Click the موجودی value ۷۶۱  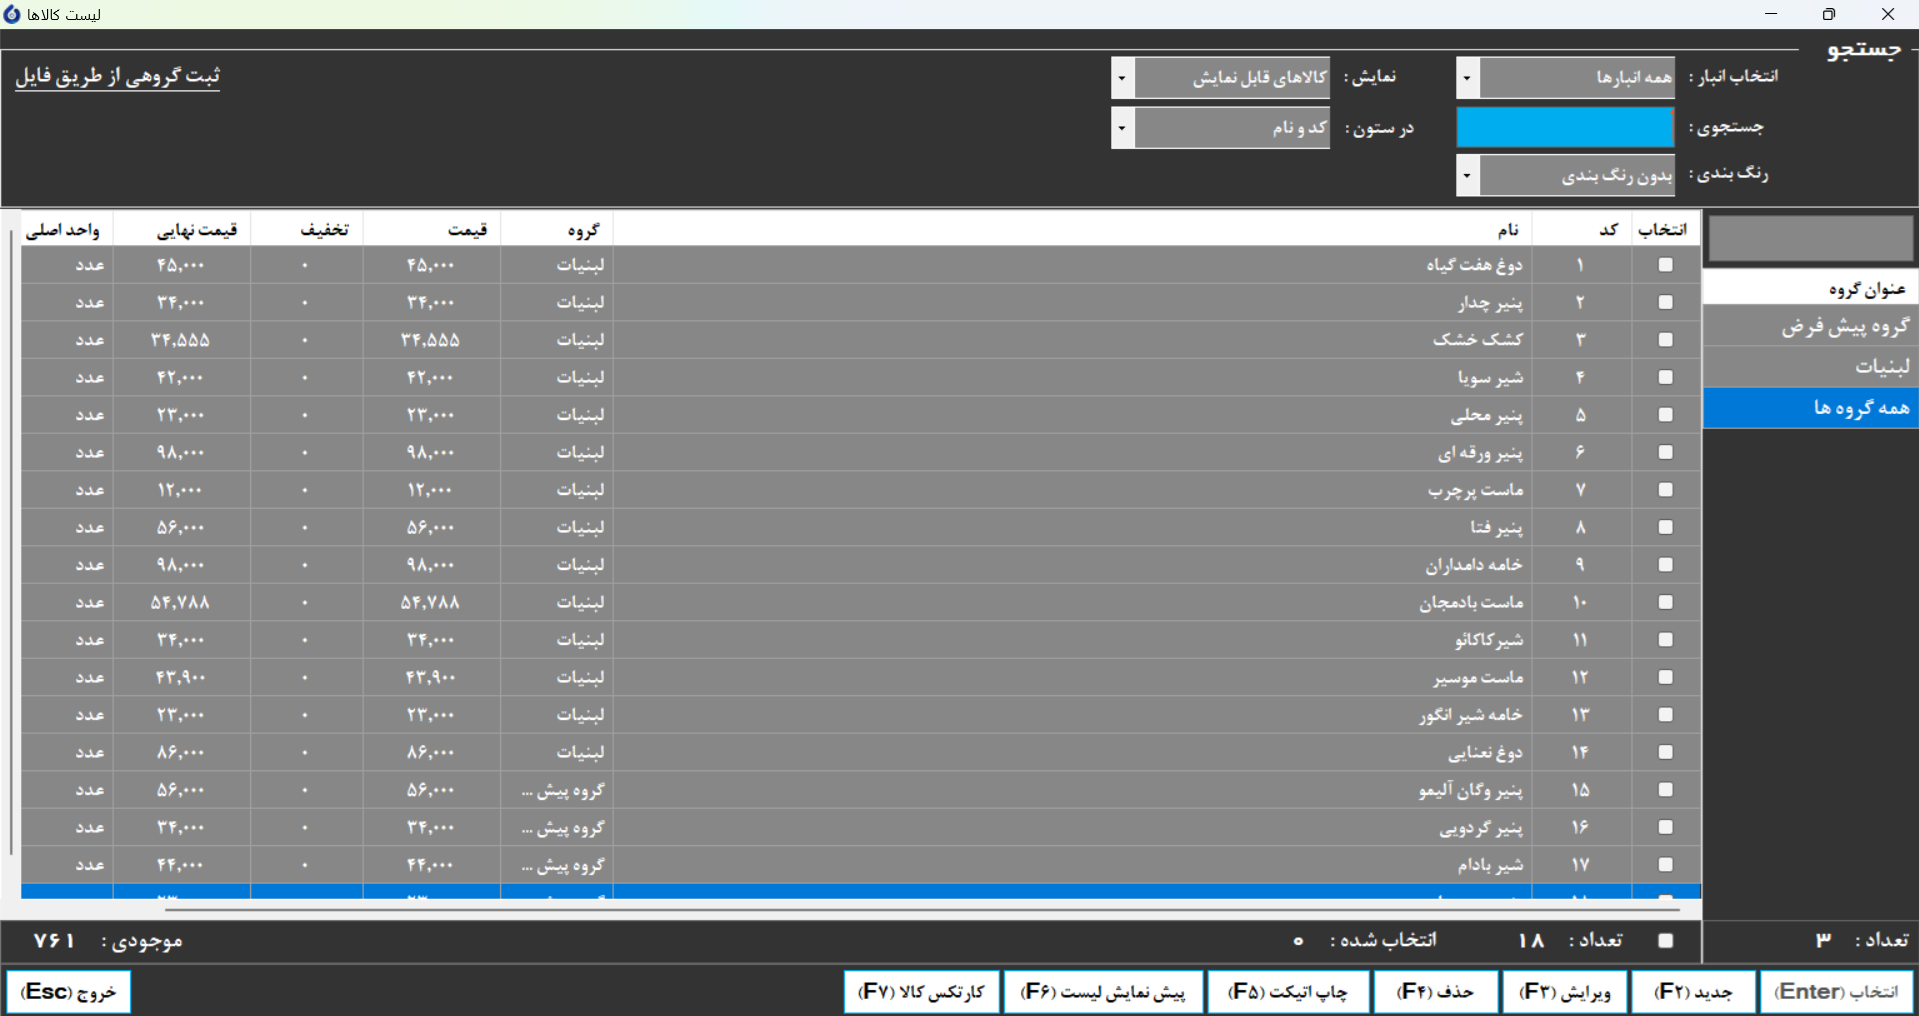(54, 941)
